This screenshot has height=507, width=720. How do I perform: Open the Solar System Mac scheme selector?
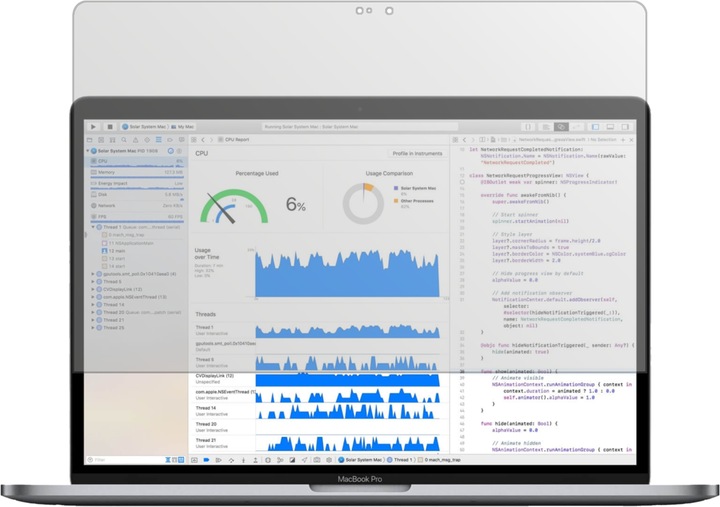pos(144,127)
